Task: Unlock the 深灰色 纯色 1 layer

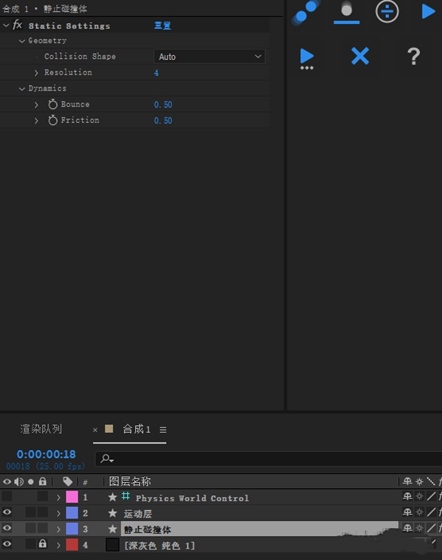Action: click(42, 544)
